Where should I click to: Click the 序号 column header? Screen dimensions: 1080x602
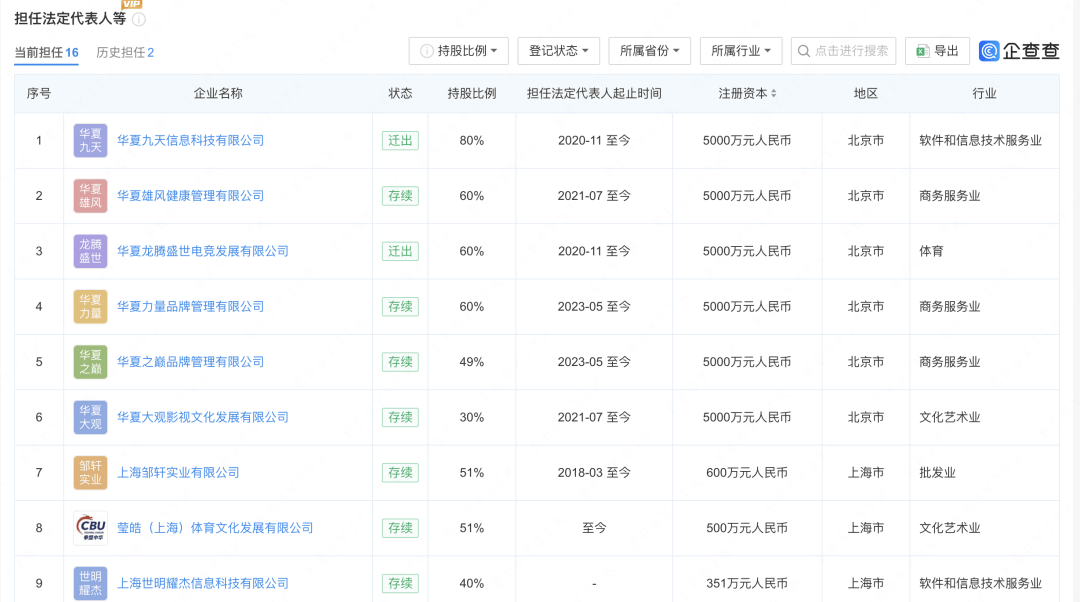[x=39, y=94]
